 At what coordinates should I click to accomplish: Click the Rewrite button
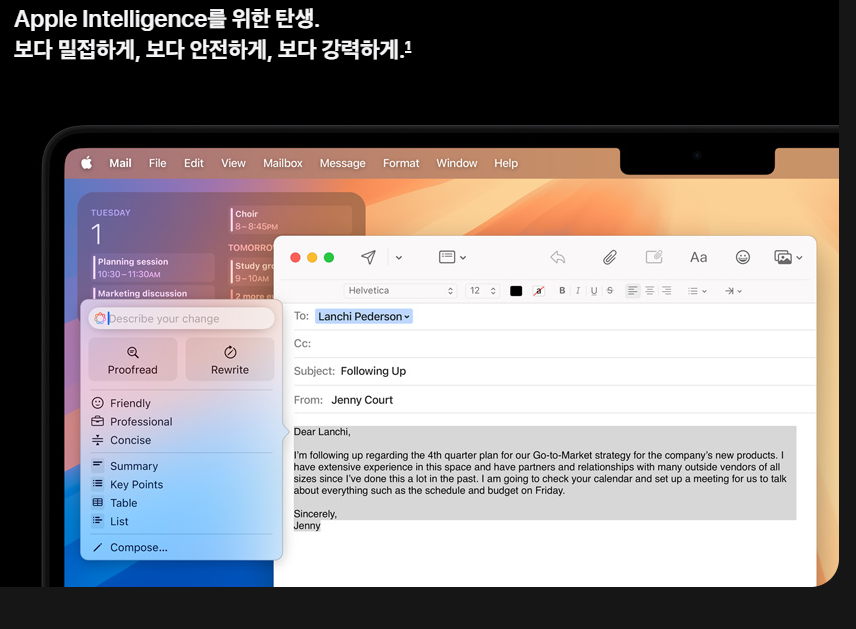230,359
